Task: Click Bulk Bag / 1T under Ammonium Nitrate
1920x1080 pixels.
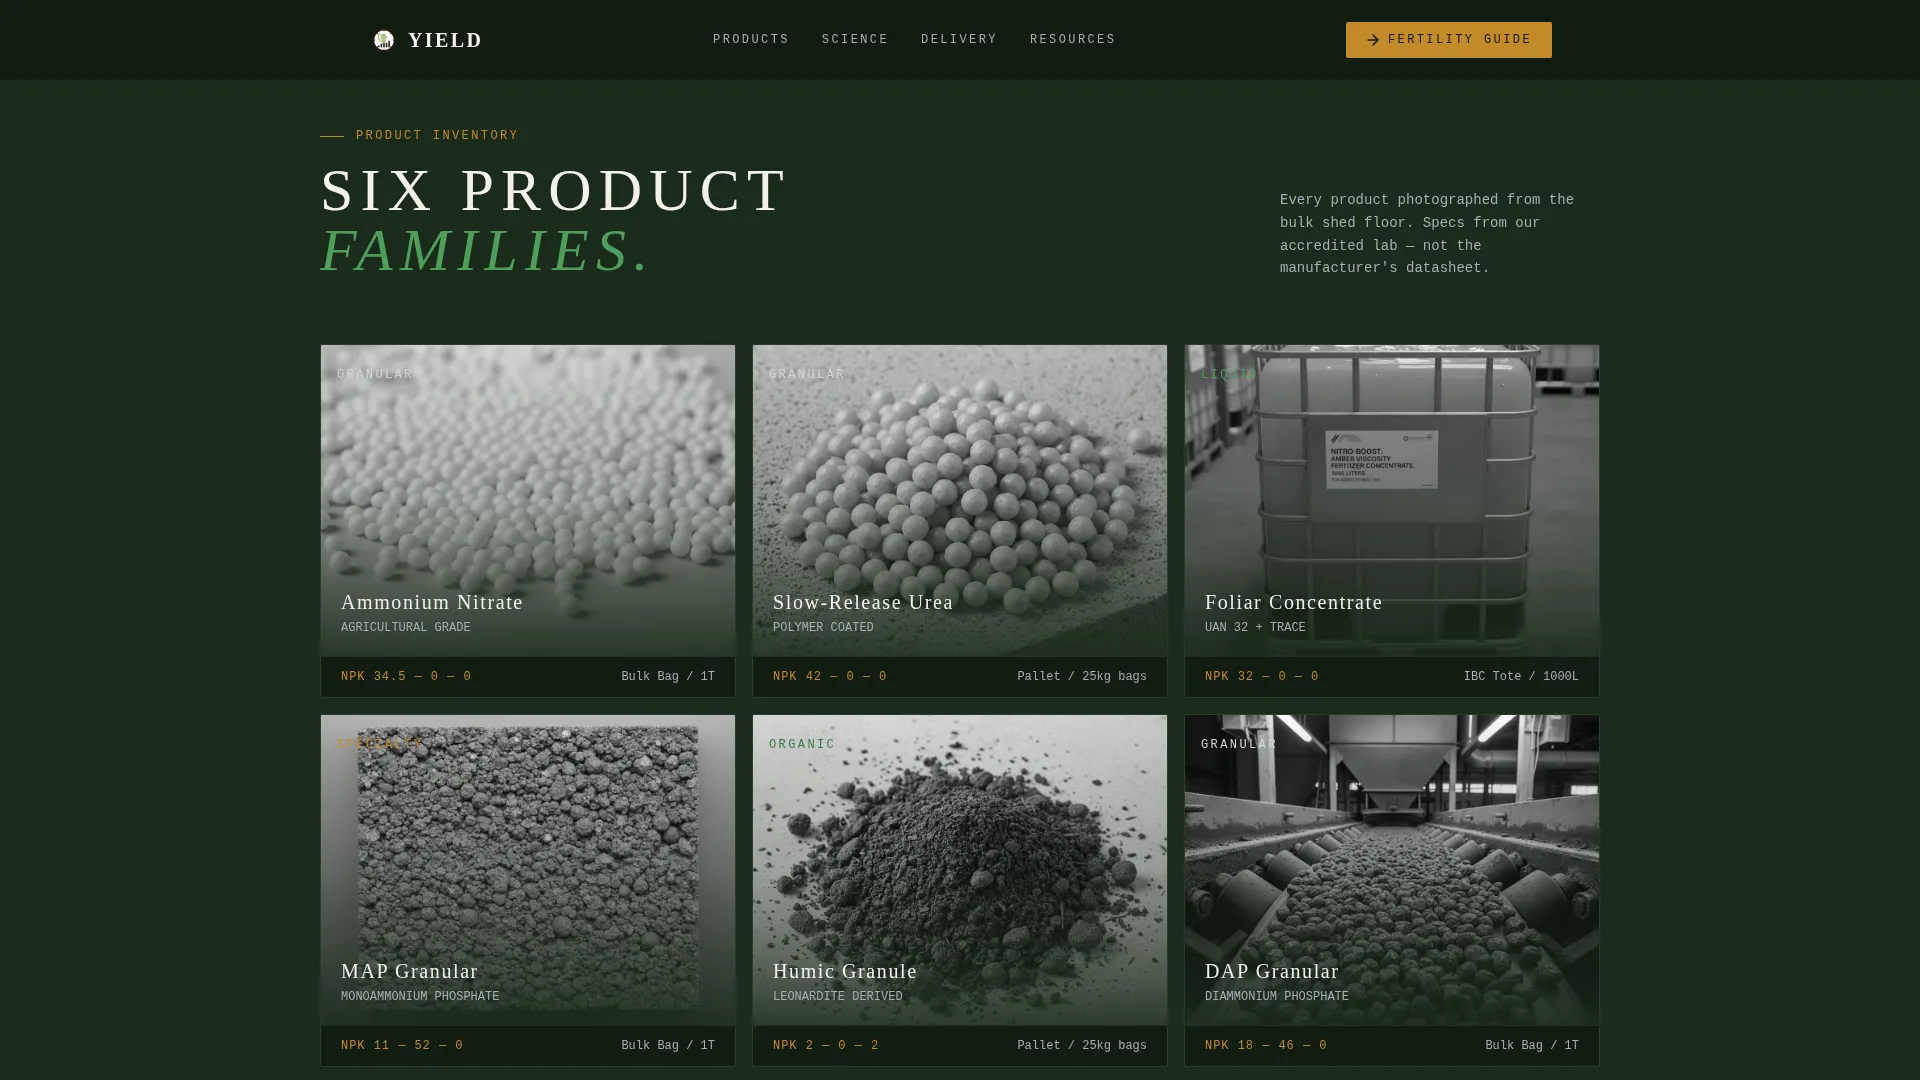Action: coord(668,677)
